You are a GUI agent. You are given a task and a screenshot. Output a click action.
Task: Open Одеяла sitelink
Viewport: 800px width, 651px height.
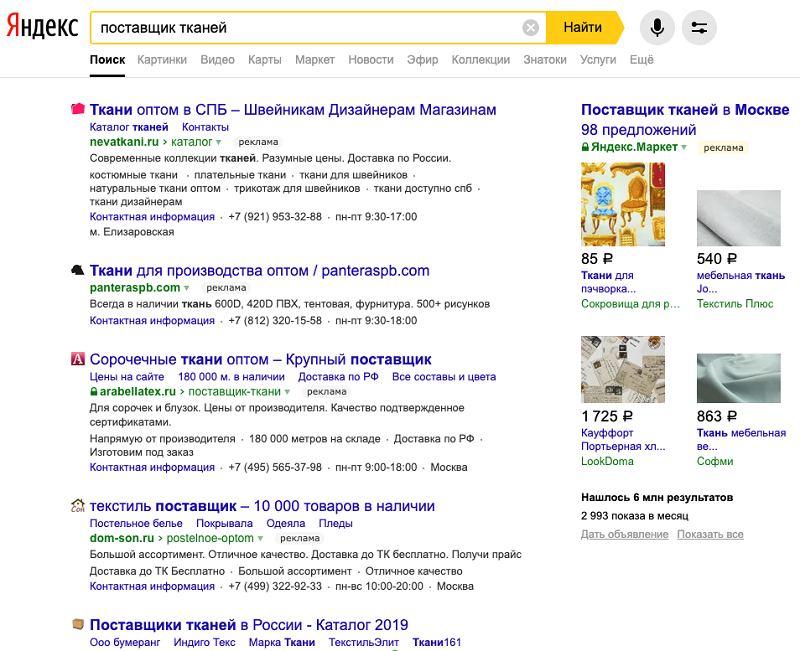point(286,523)
